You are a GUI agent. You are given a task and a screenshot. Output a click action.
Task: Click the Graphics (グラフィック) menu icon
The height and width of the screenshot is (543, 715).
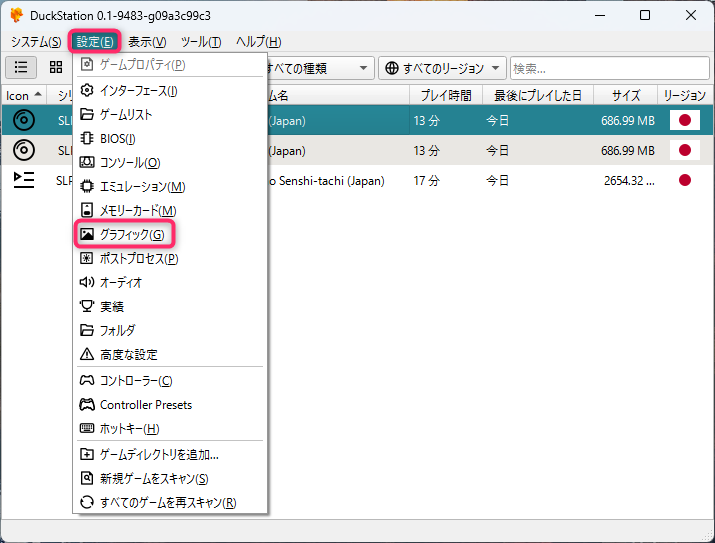click(87, 235)
